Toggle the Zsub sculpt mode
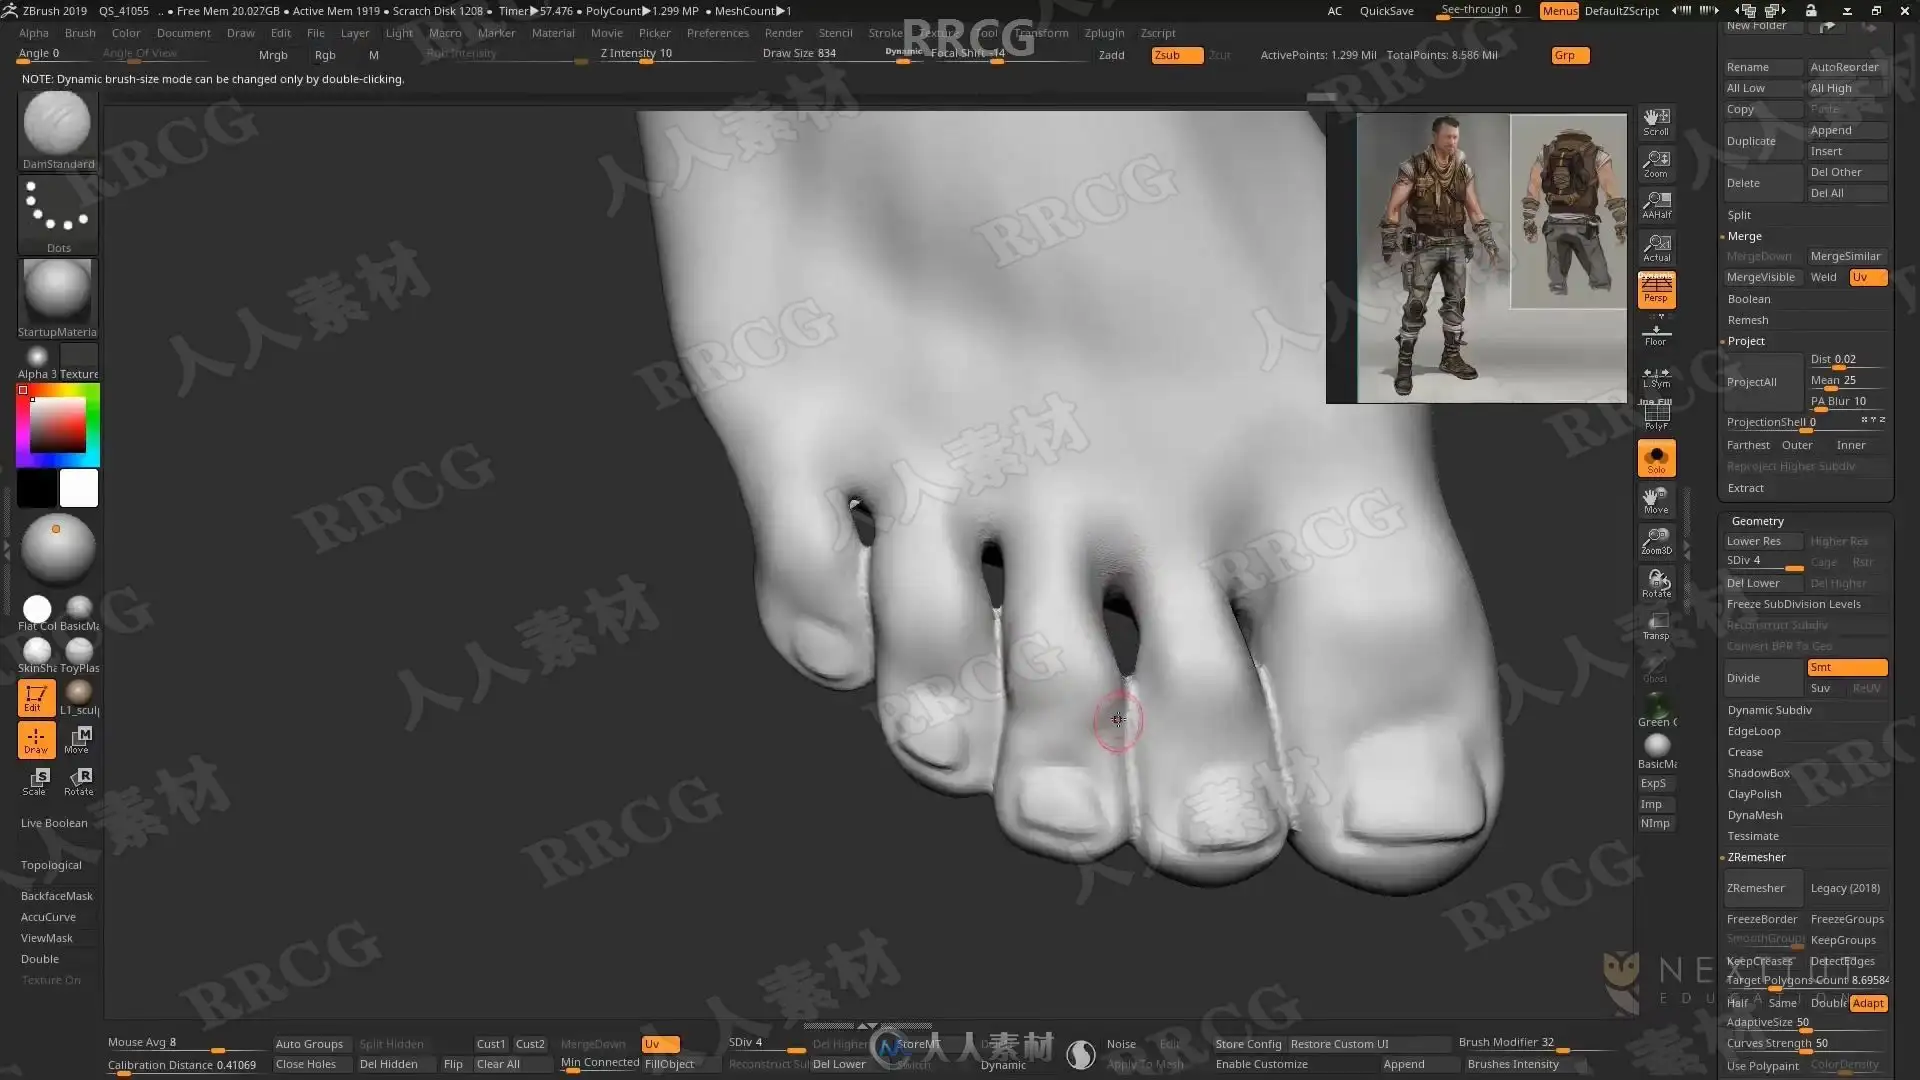1920x1080 pixels. click(1176, 55)
